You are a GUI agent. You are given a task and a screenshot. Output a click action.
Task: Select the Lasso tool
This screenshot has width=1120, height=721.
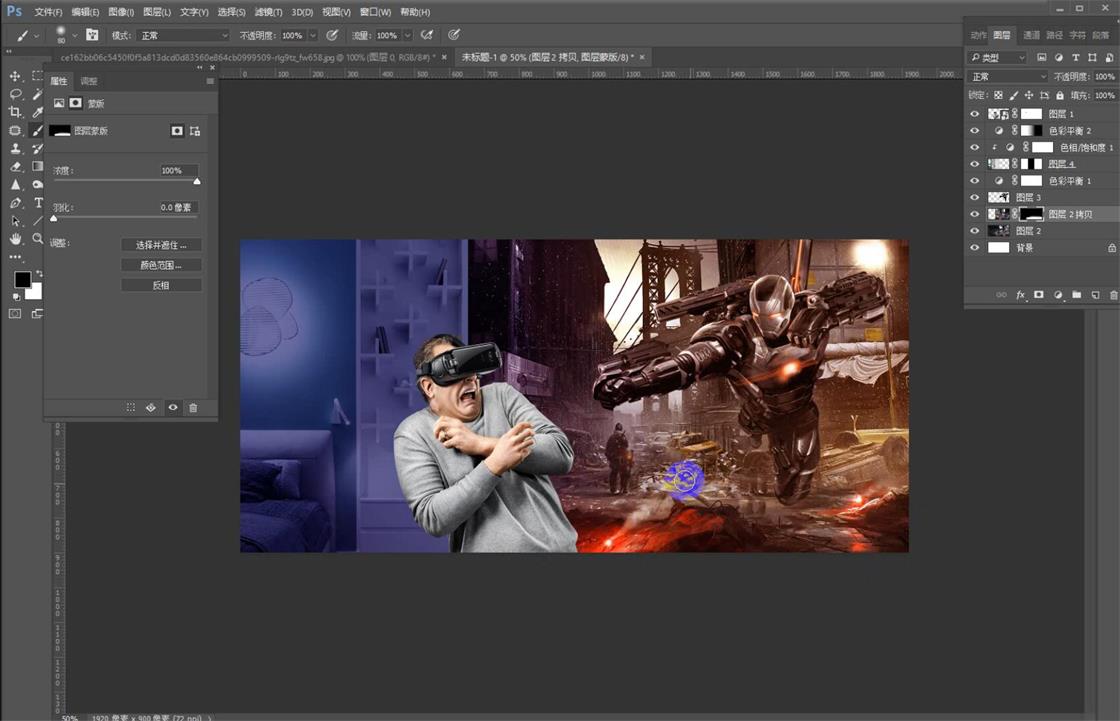(x=15, y=94)
